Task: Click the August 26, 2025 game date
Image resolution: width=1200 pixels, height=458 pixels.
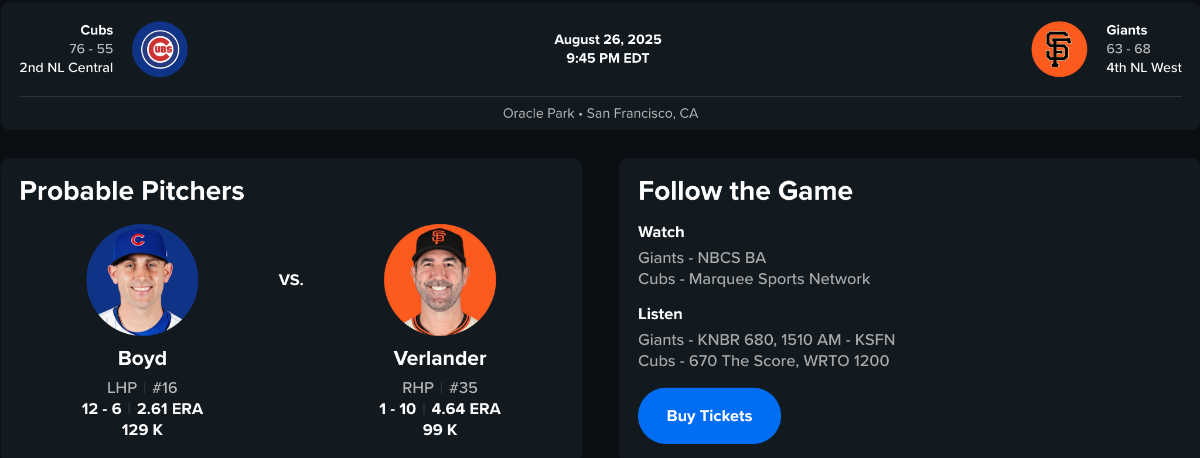Action: (608, 40)
